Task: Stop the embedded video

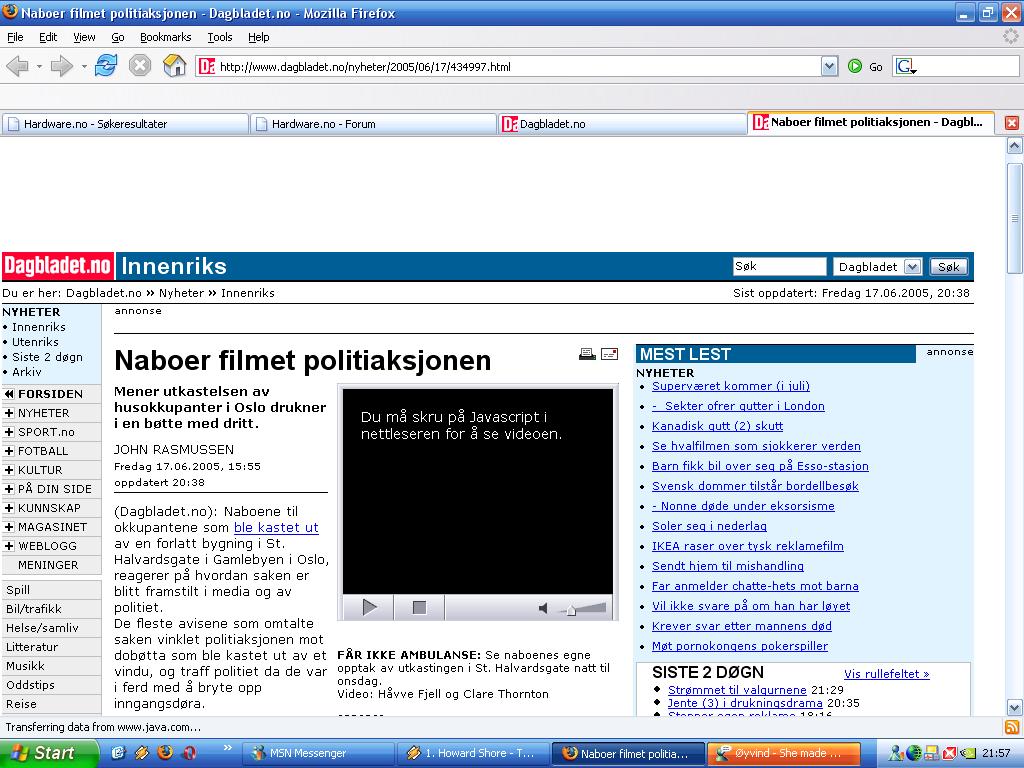Action: tap(419, 607)
